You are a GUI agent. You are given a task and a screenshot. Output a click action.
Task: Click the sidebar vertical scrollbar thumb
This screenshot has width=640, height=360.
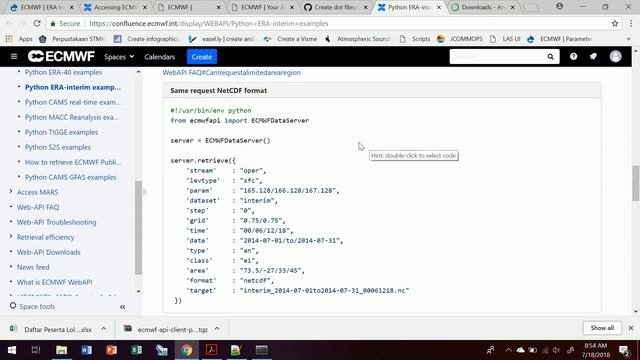138,227
